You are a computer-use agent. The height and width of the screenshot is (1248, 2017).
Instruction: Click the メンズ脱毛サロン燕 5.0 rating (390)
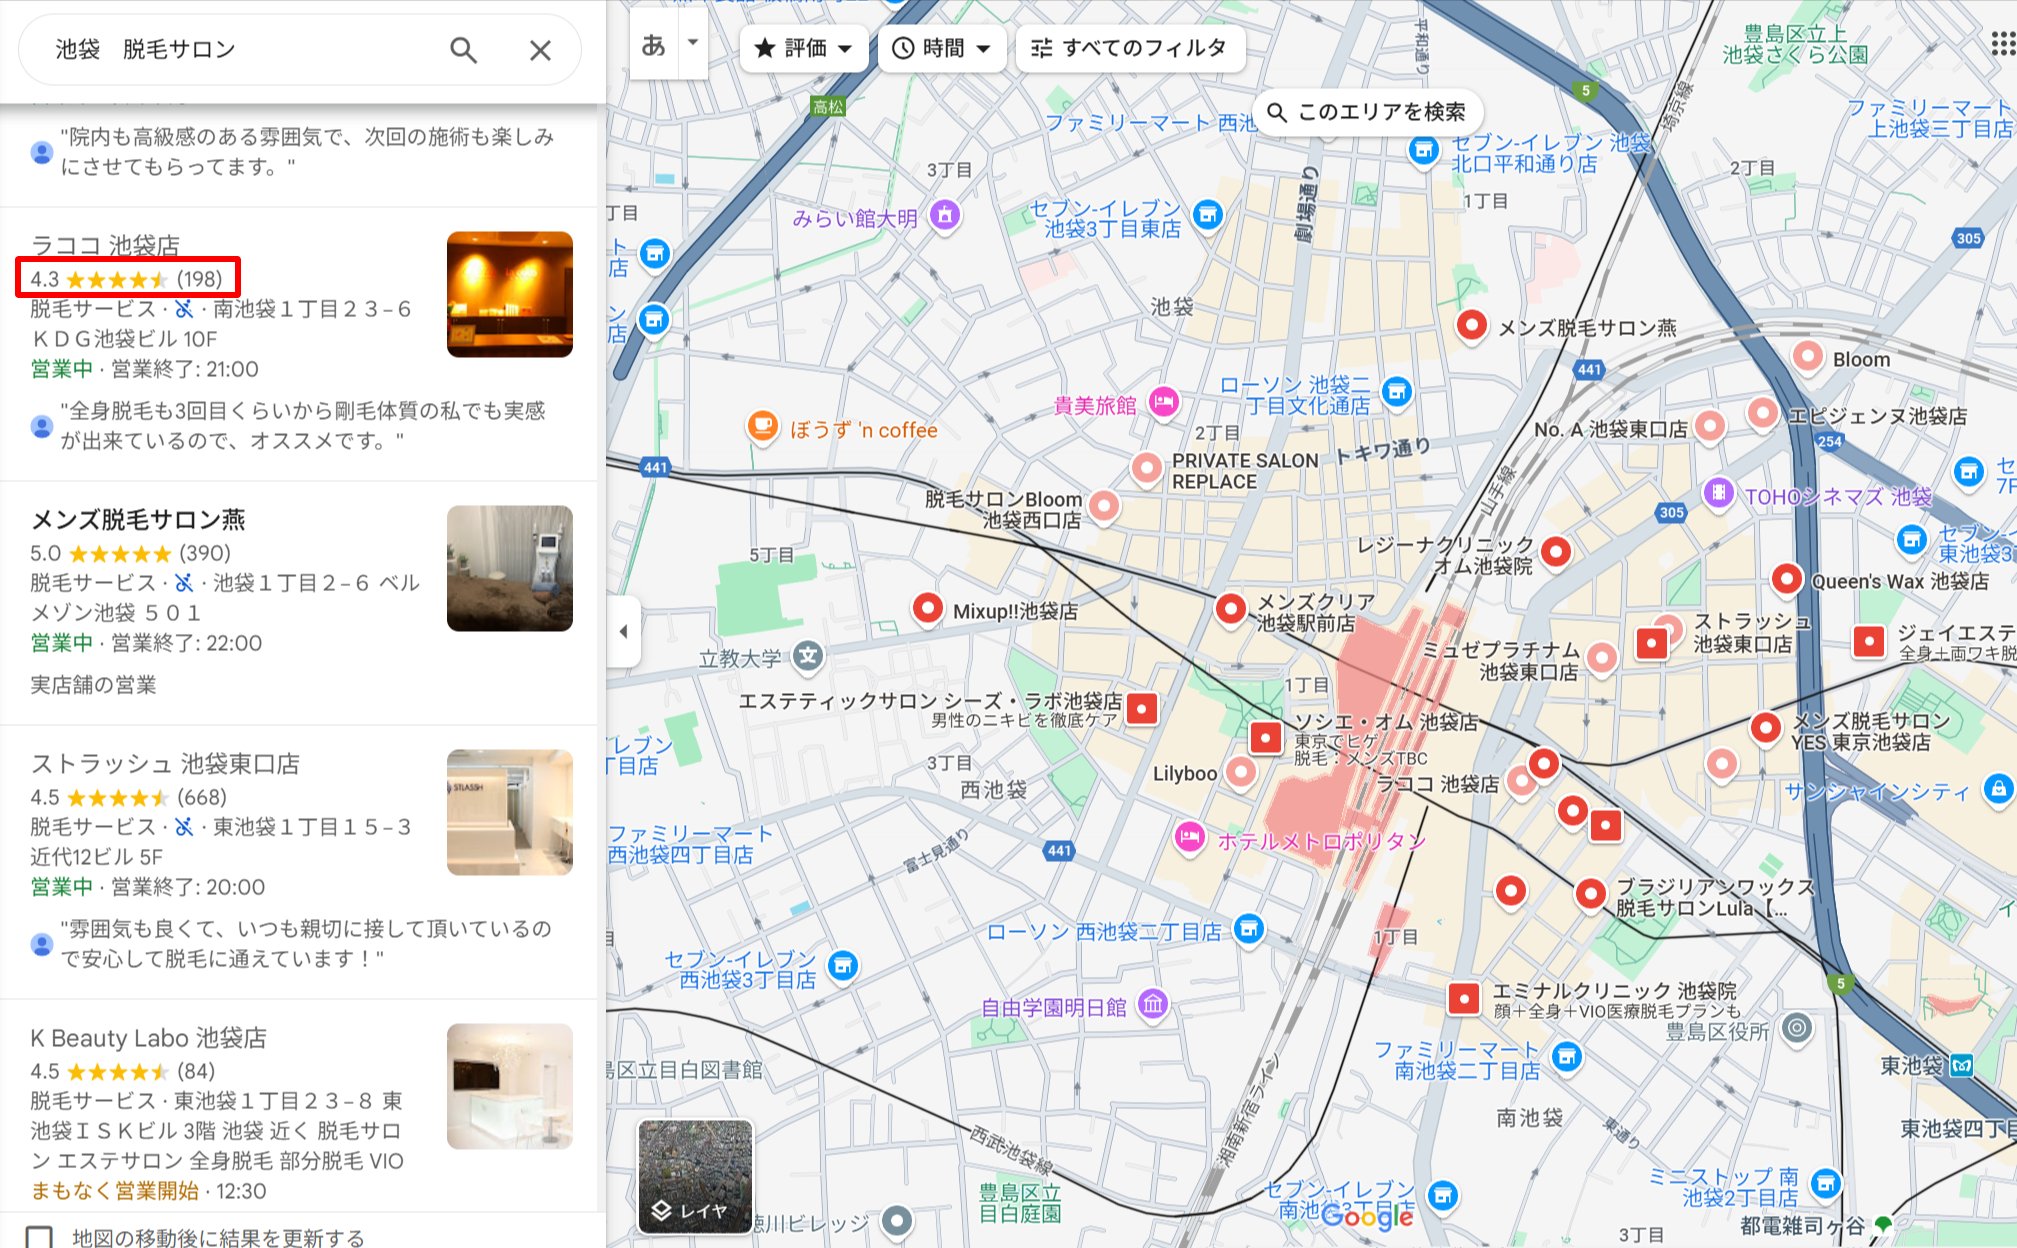pyautogui.click(x=130, y=553)
